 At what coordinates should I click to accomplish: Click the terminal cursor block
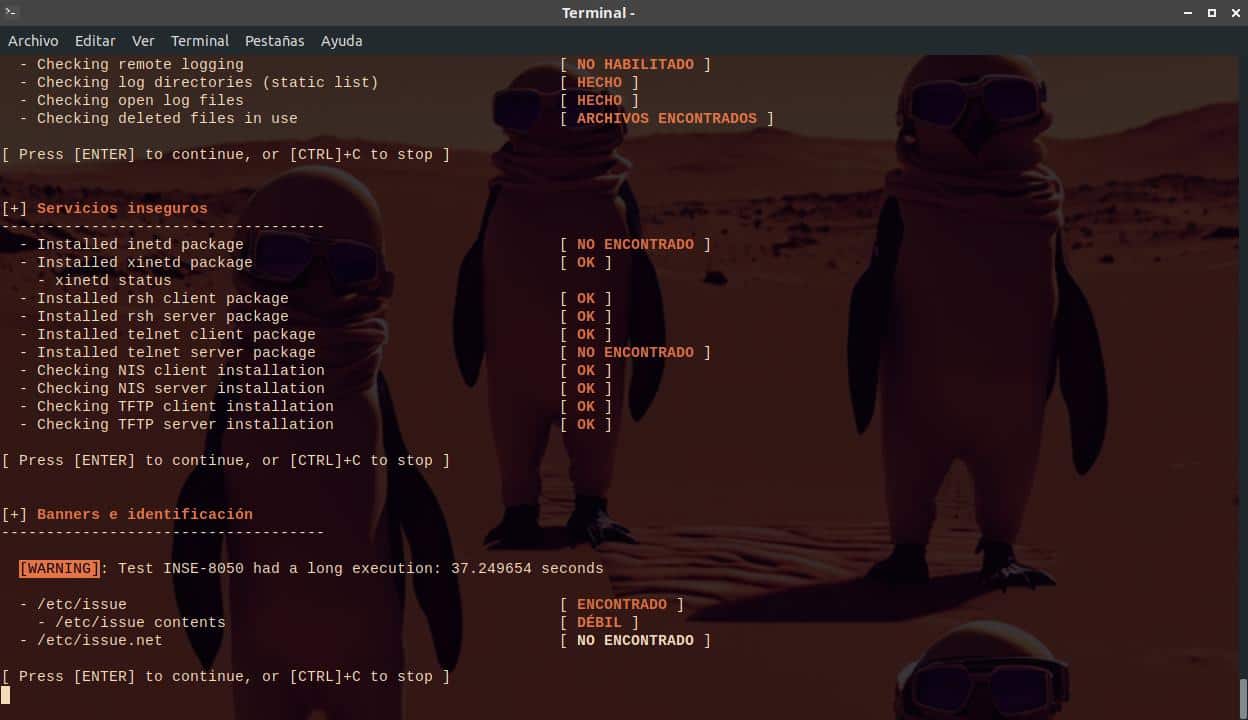click(5, 694)
